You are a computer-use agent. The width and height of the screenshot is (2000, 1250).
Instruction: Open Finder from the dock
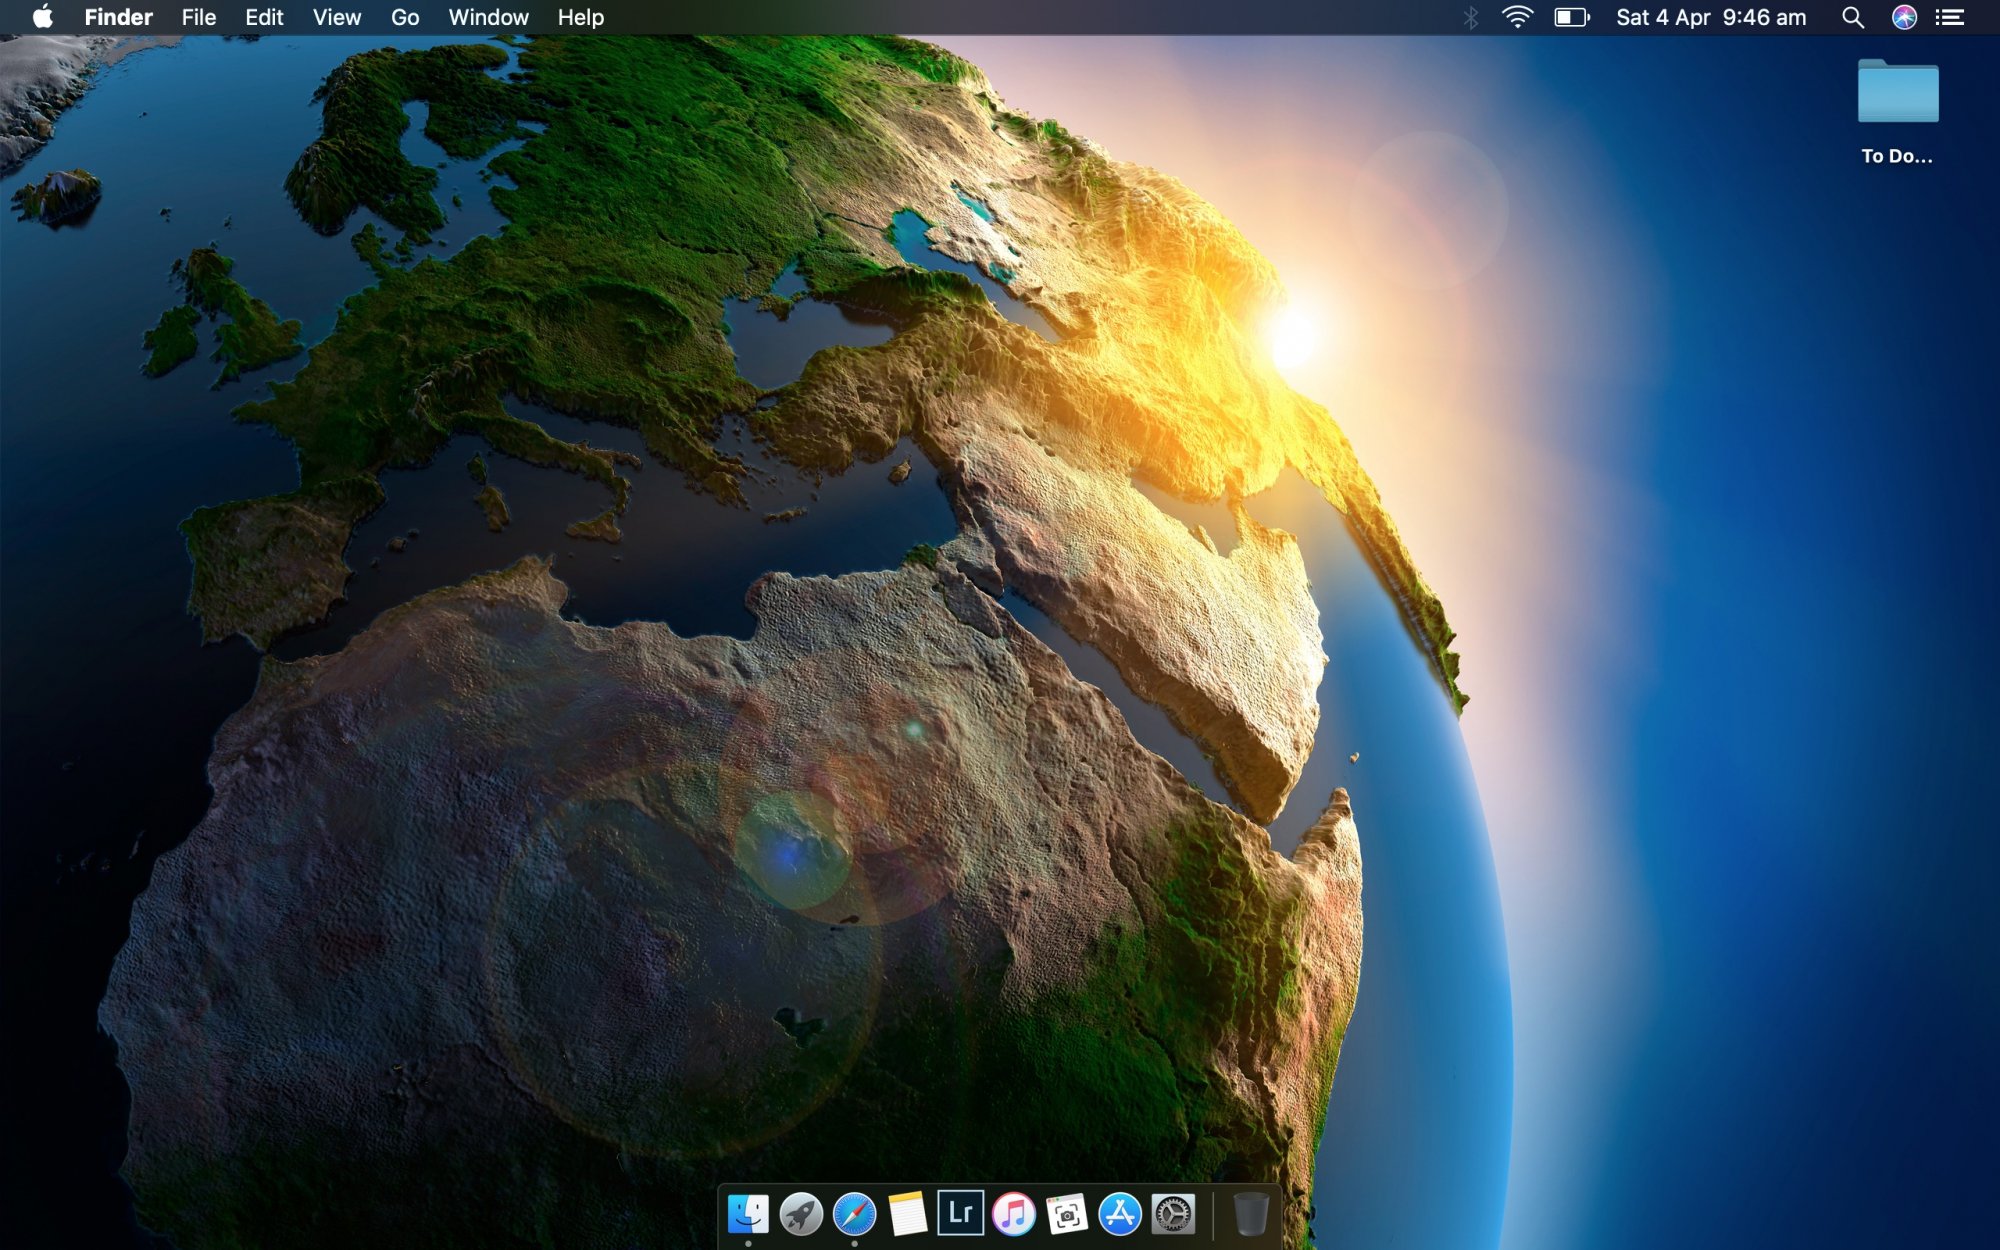click(748, 1214)
